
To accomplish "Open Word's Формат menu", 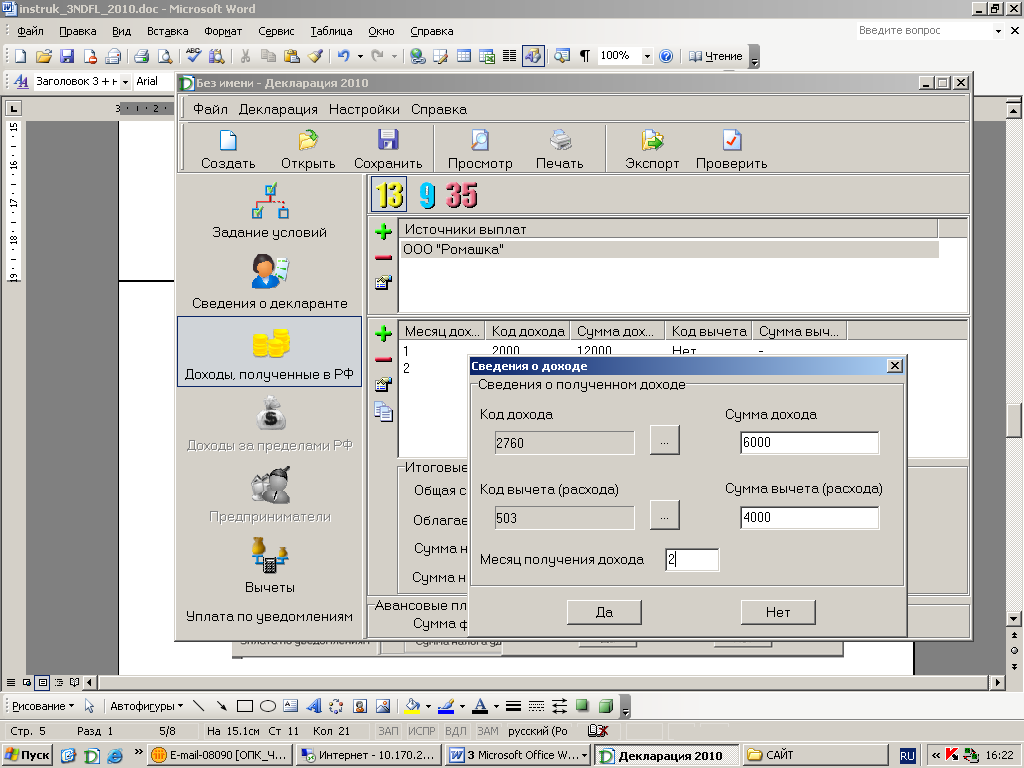I will click(223, 31).
